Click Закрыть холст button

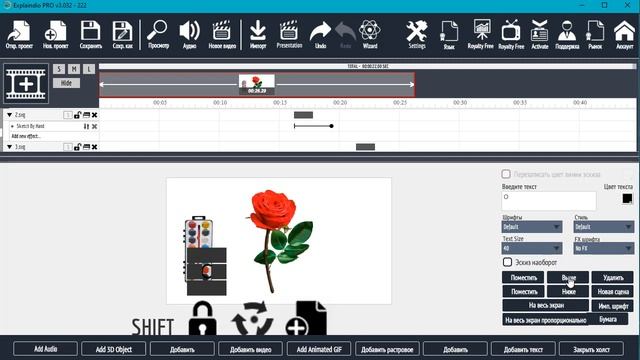click(x=591, y=349)
